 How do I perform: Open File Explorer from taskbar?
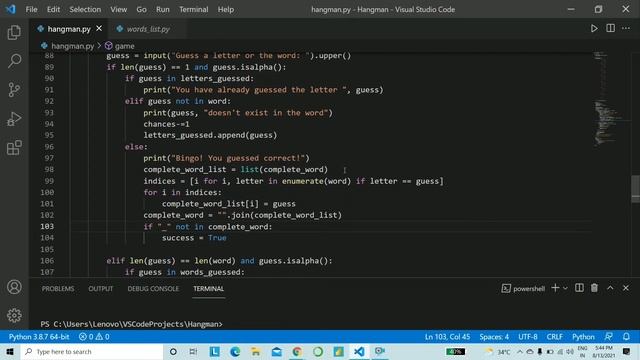(x=256, y=351)
